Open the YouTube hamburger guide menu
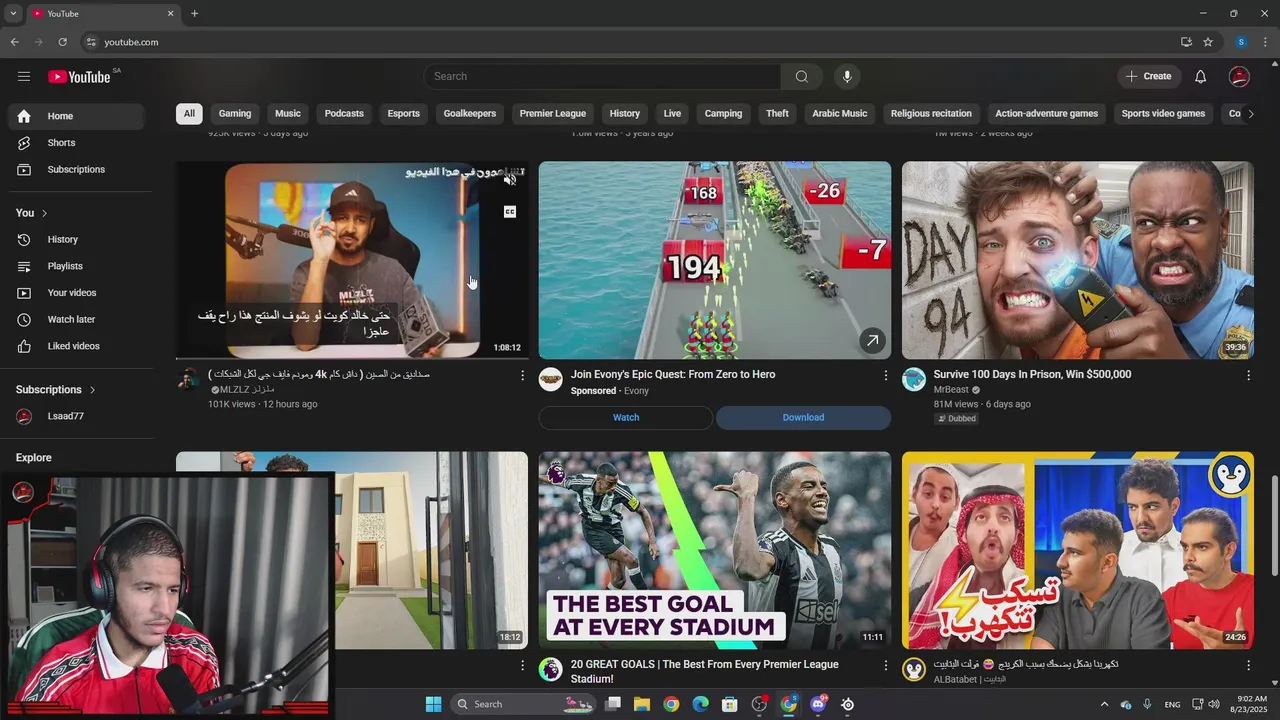 (24, 76)
